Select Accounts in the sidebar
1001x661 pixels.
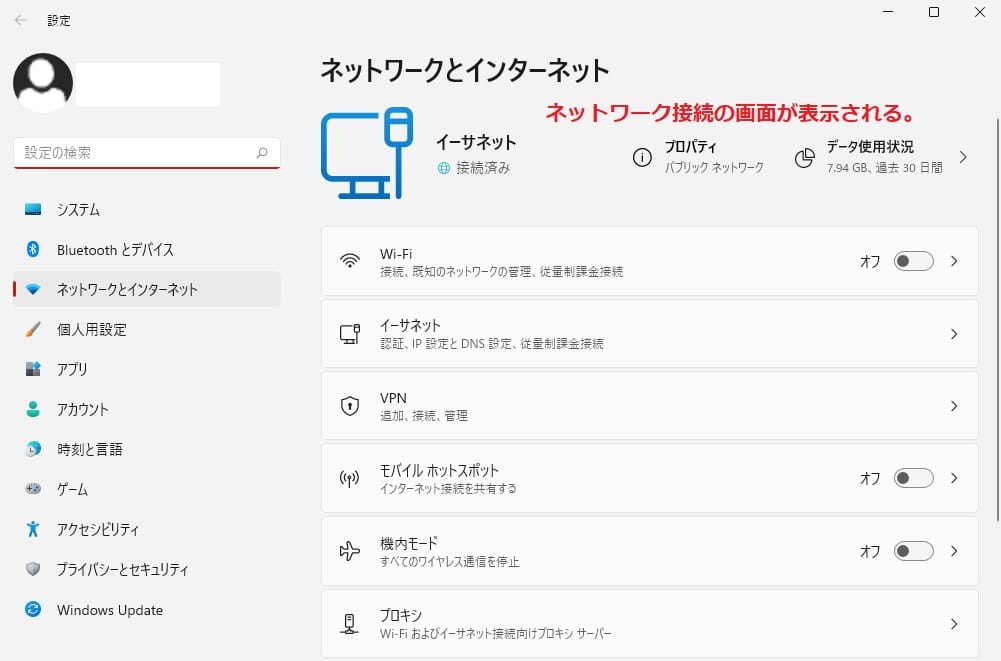[x=31, y=409]
